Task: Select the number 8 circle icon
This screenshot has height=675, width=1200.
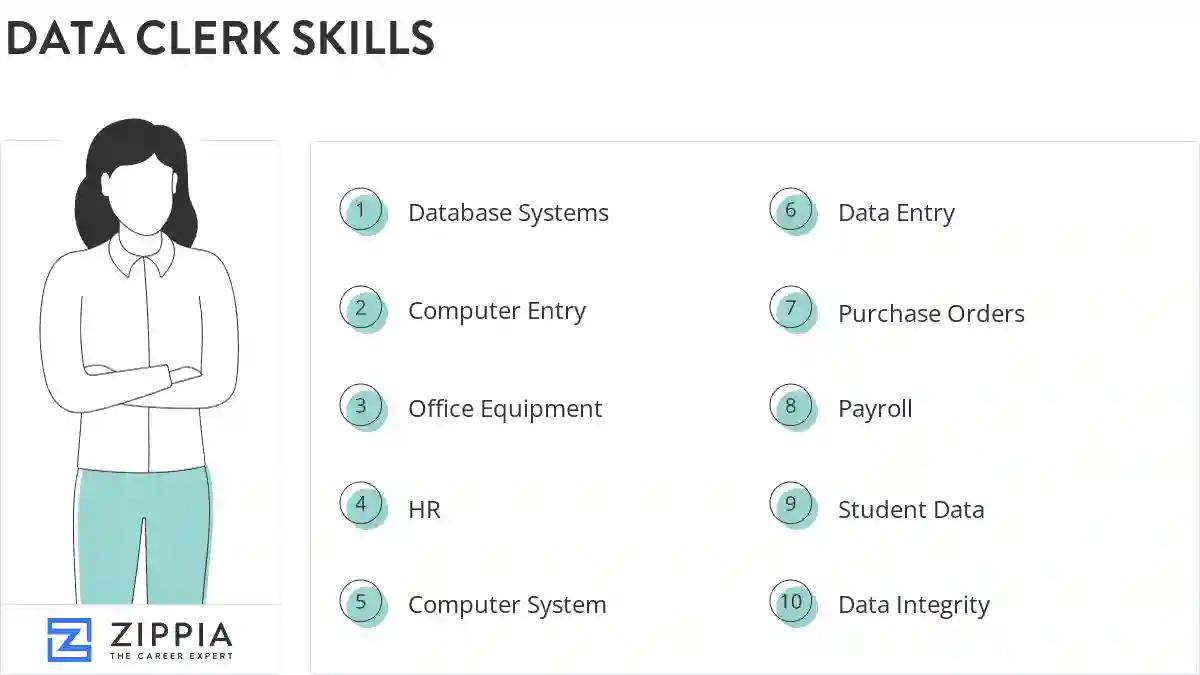Action: click(791, 407)
